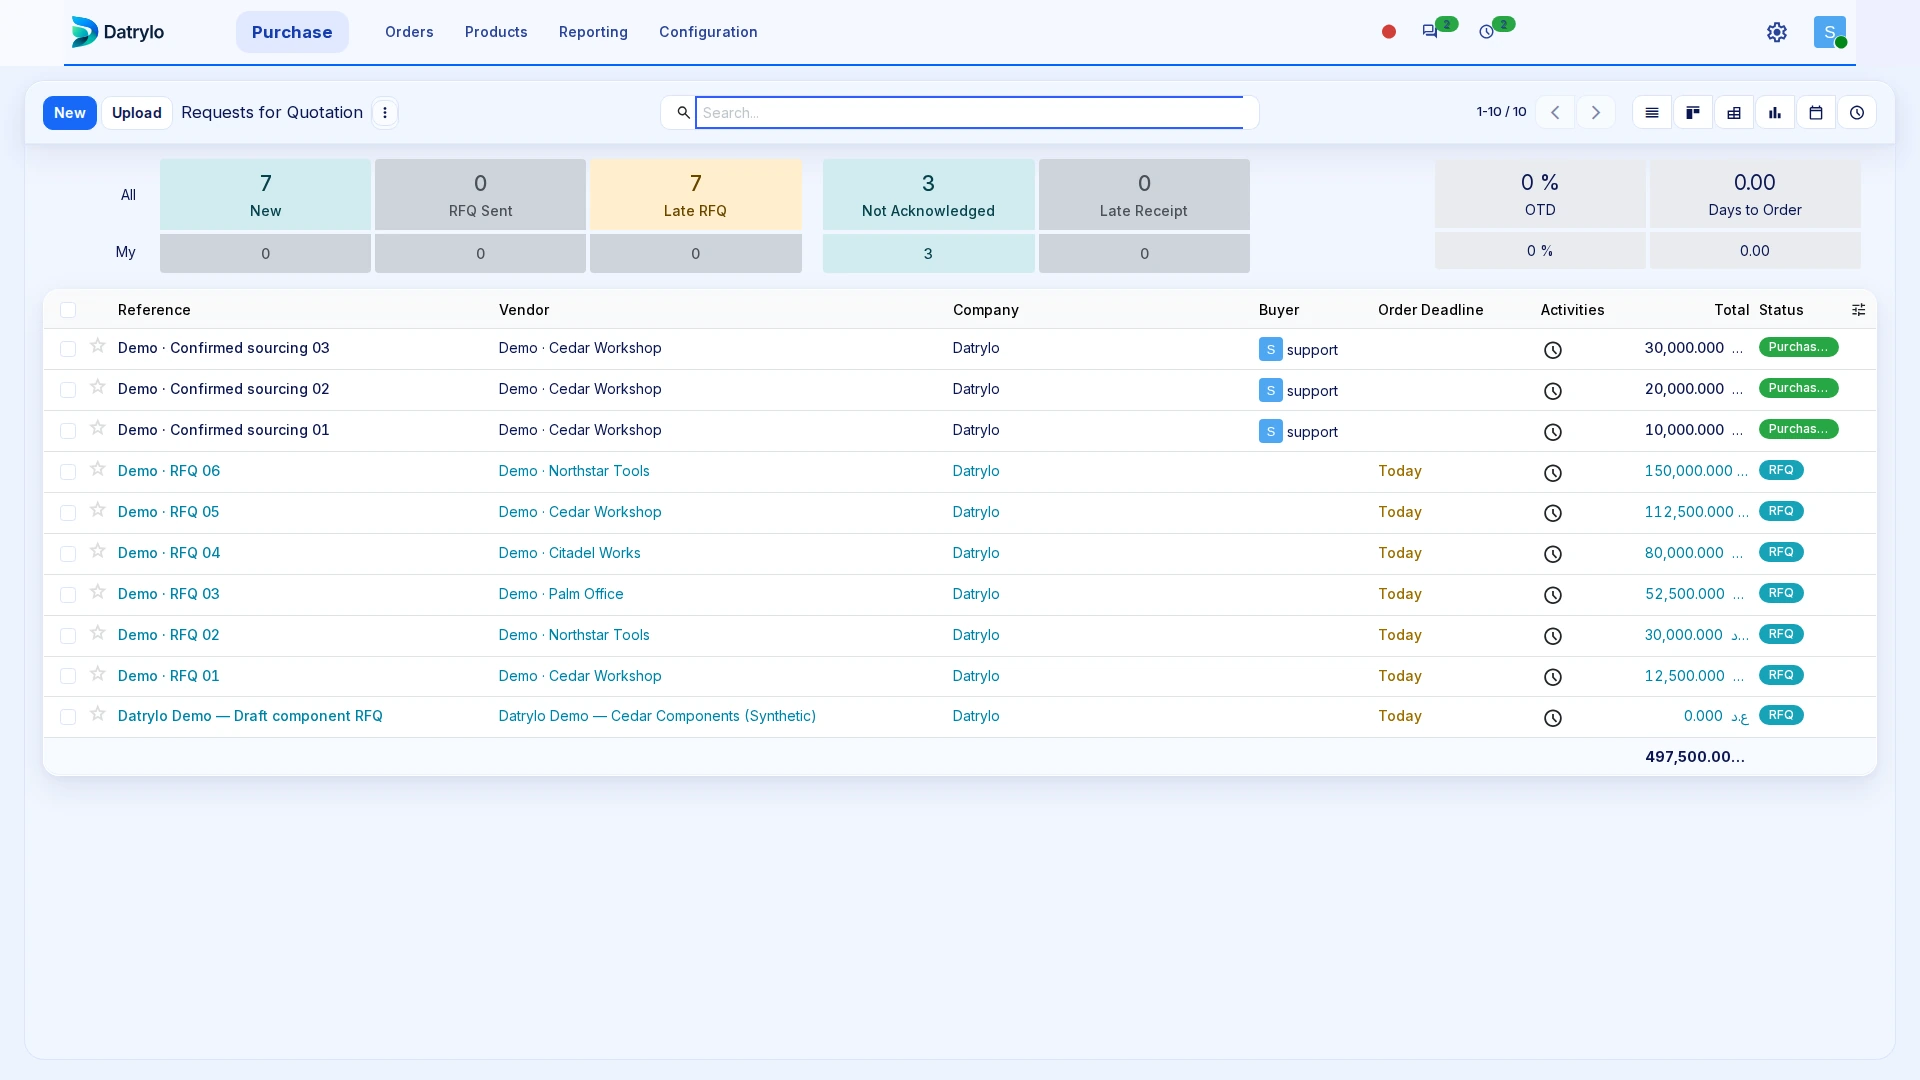The image size is (1920, 1080).
Task: Open activity clock for Confirmed sourcing 02
Action: pos(1553,391)
